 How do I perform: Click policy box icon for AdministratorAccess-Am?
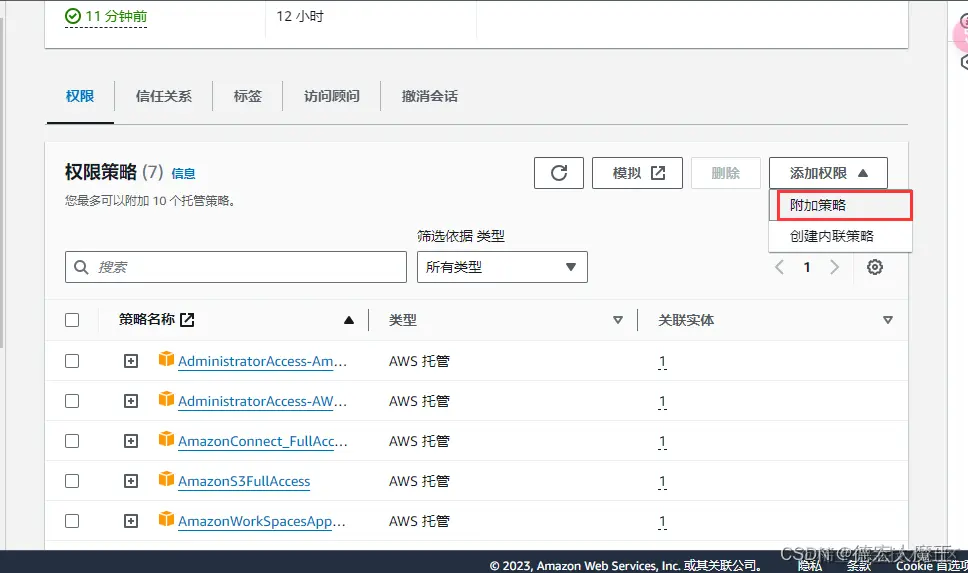(166, 359)
